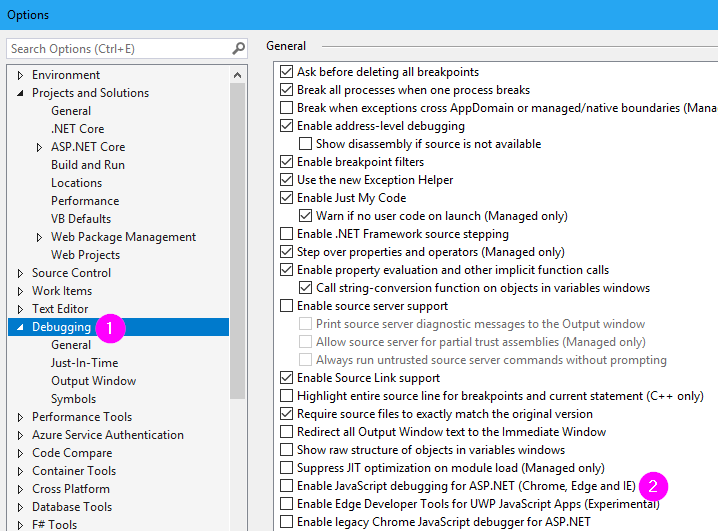Click the search magnifier icon

pyautogui.click(x=238, y=48)
